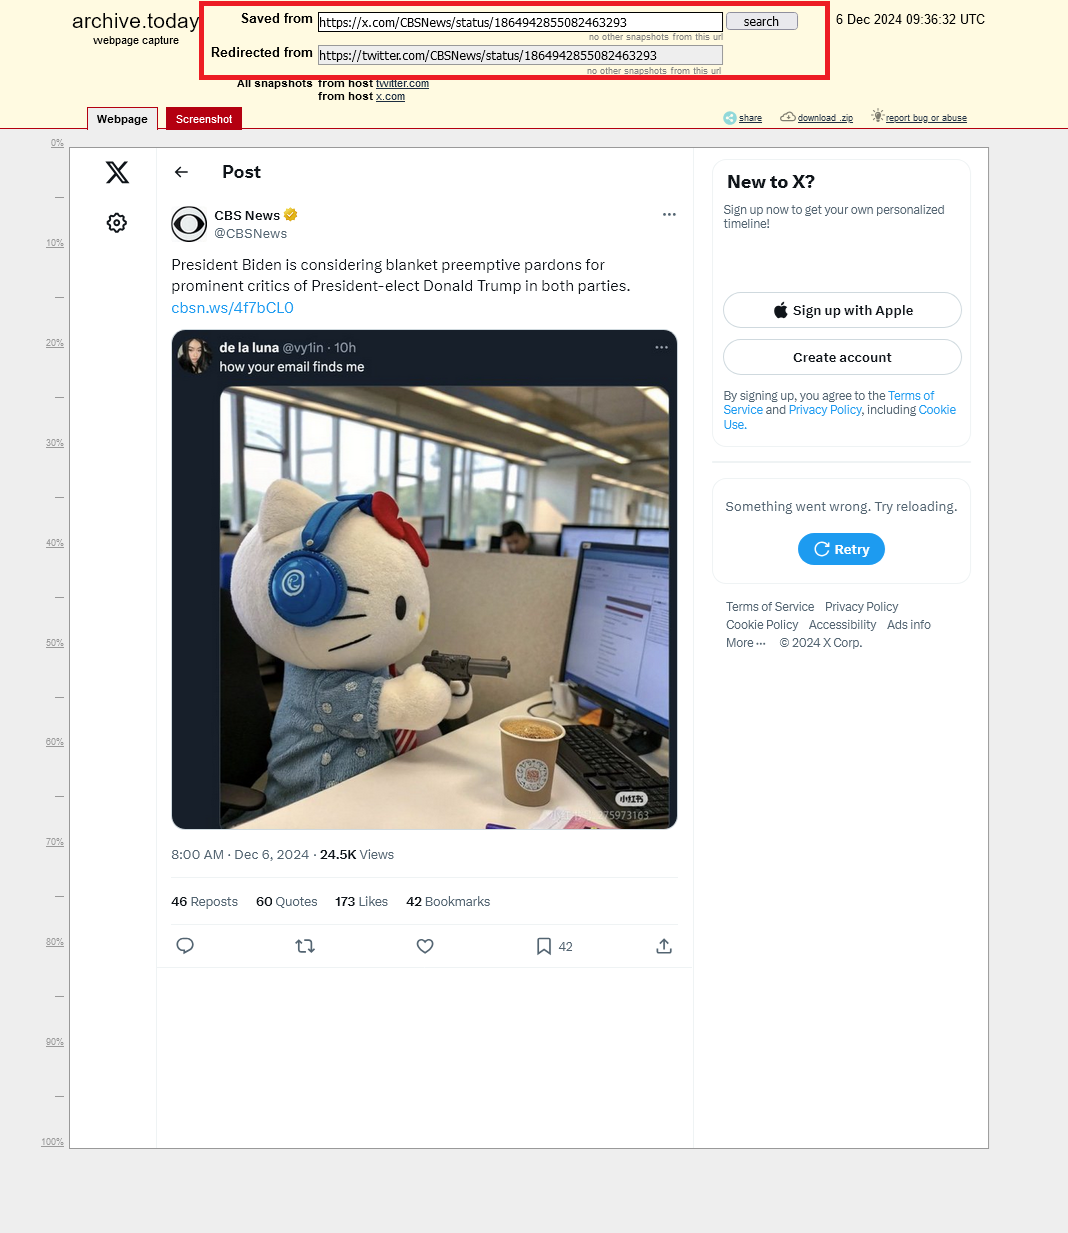The height and width of the screenshot is (1233, 1068).
Task: Click the share upload icon
Action: coord(664,946)
